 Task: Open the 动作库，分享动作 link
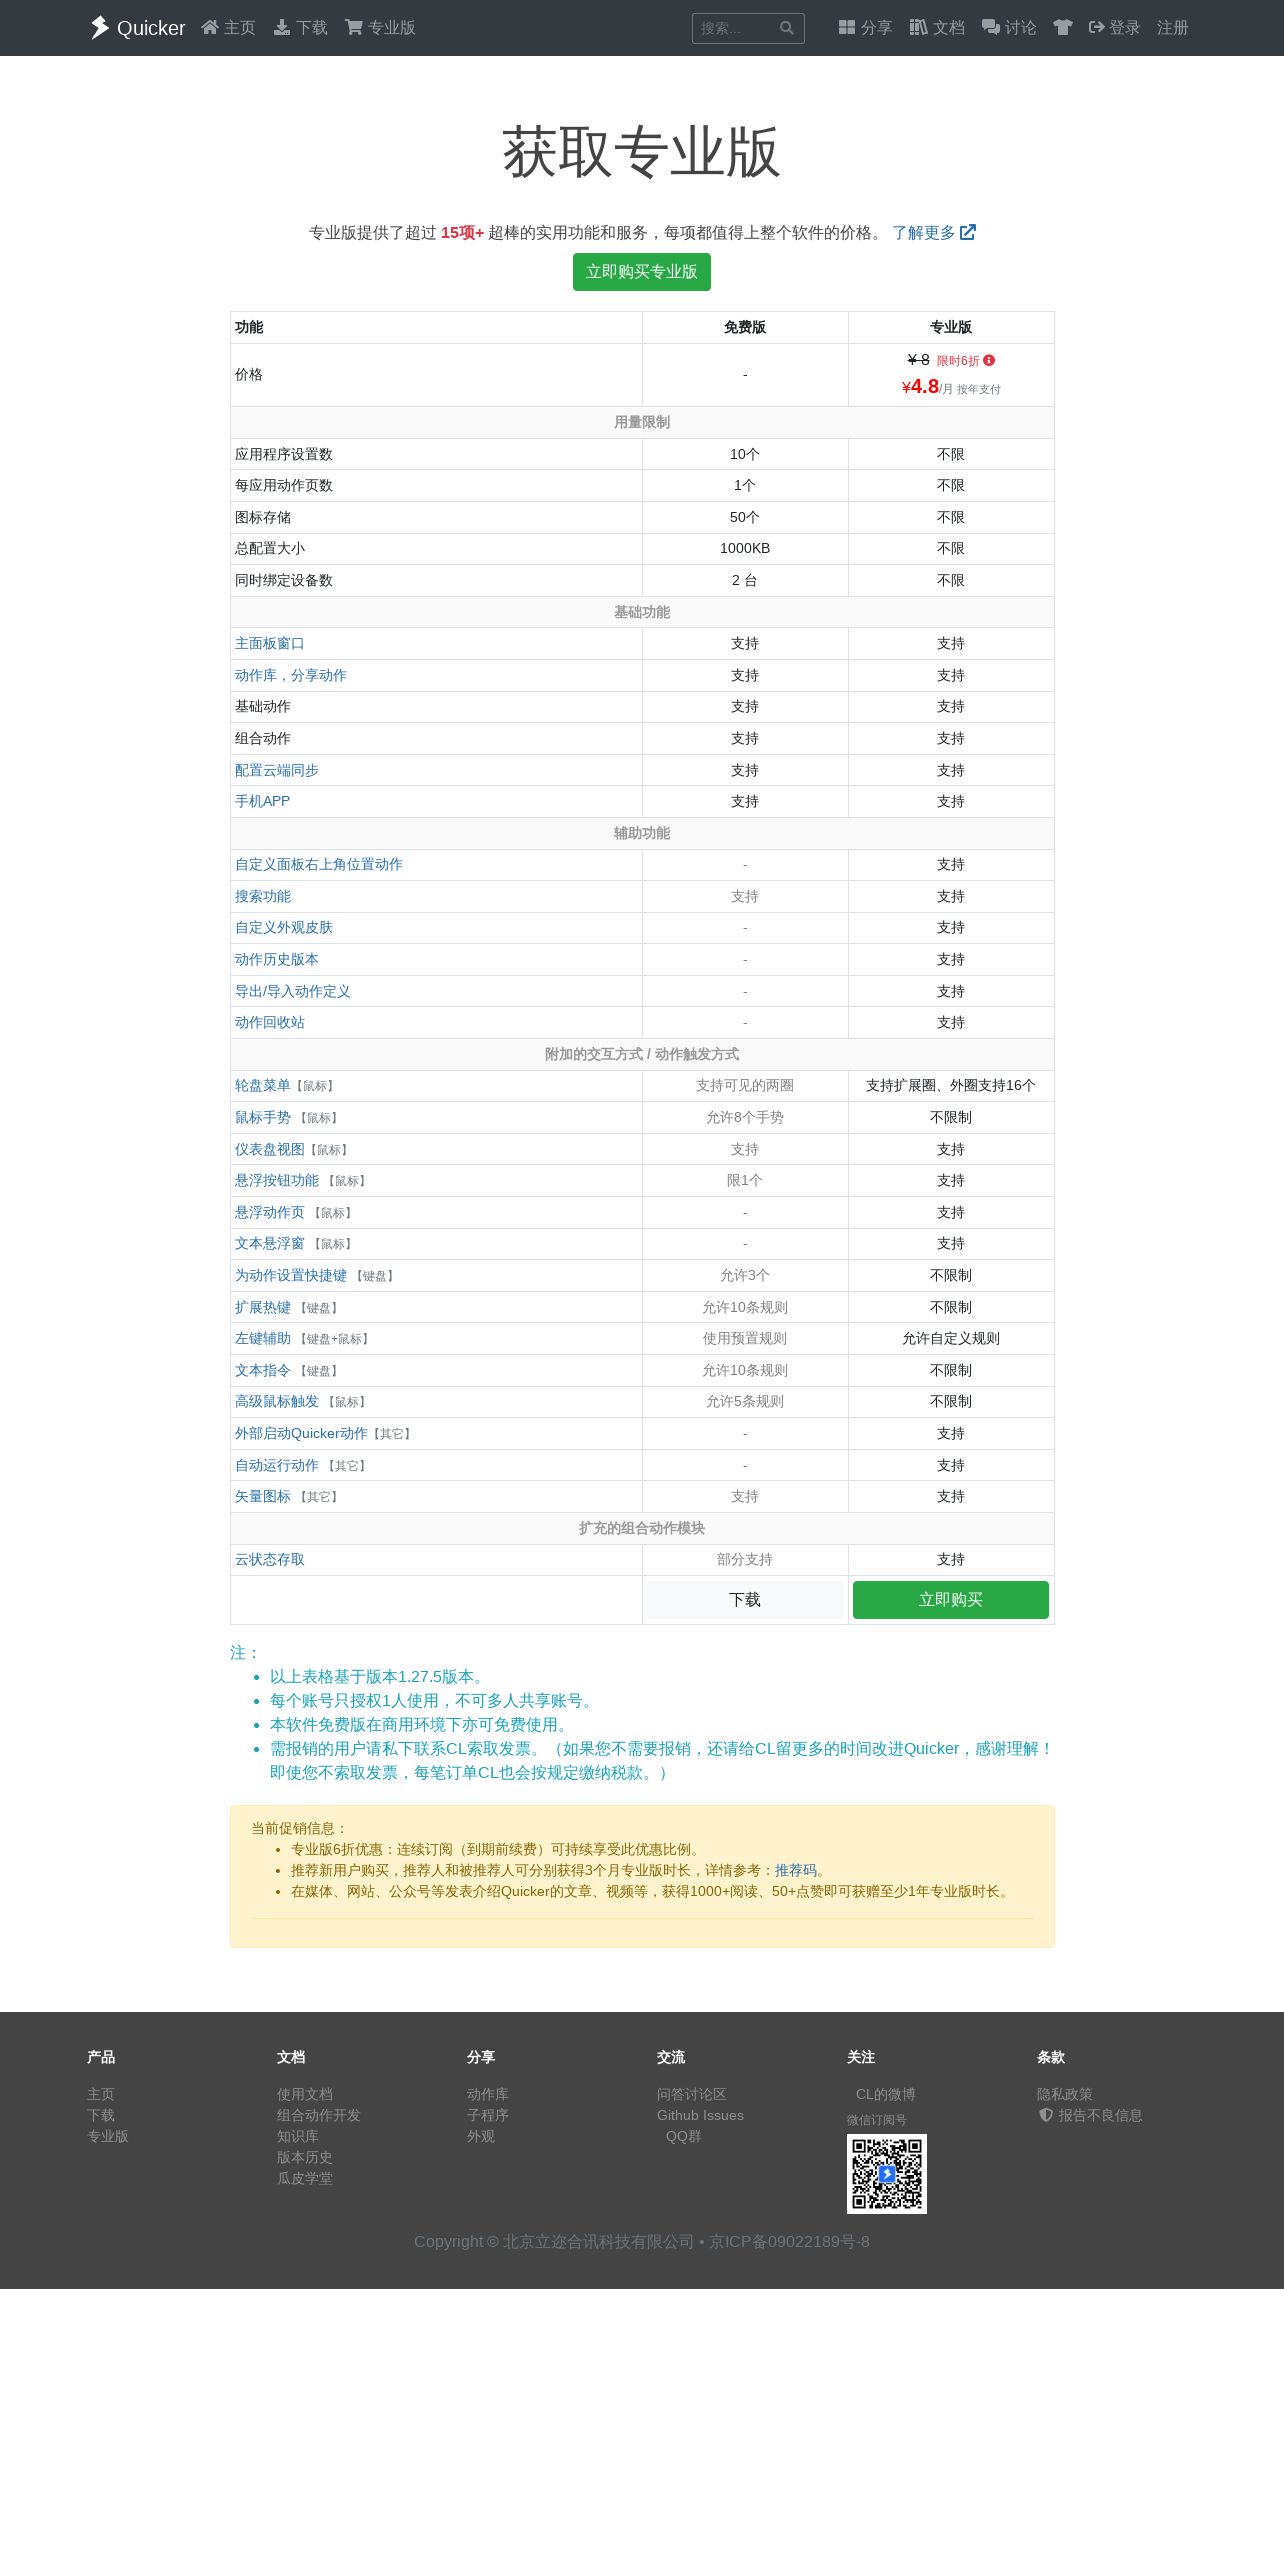pyautogui.click(x=291, y=676)
